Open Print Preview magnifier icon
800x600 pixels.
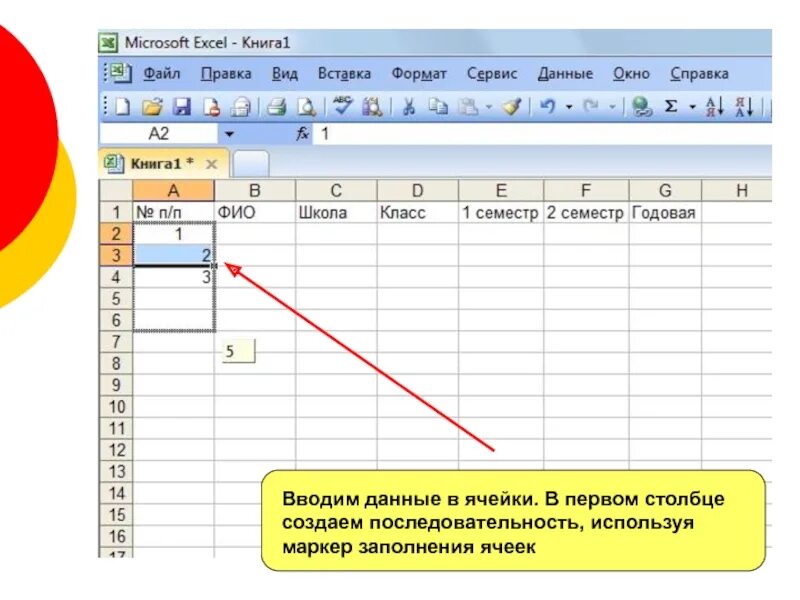coord(306,107)
